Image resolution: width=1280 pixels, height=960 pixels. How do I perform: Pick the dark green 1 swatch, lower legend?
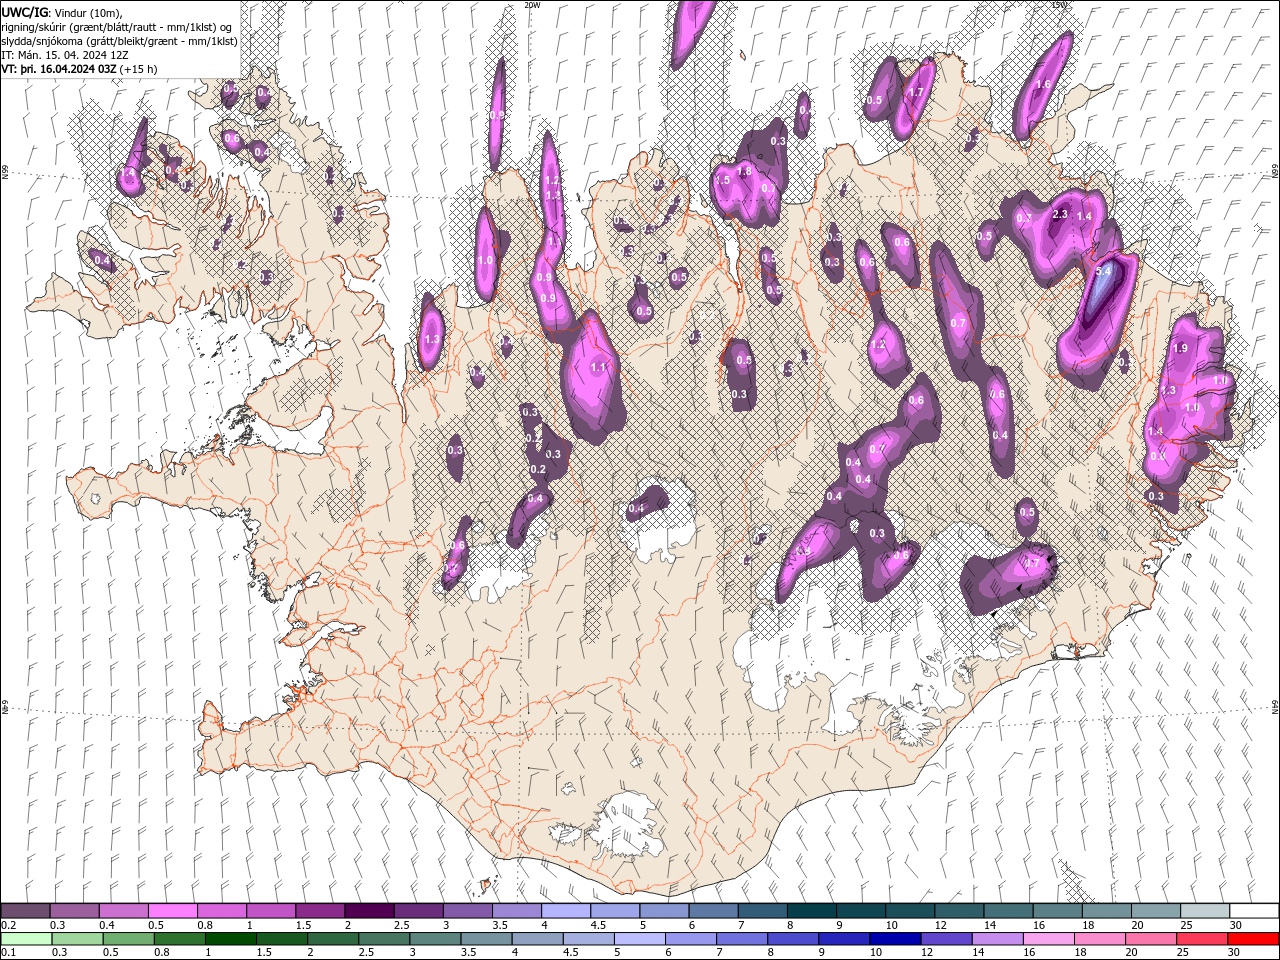(230, 939)
